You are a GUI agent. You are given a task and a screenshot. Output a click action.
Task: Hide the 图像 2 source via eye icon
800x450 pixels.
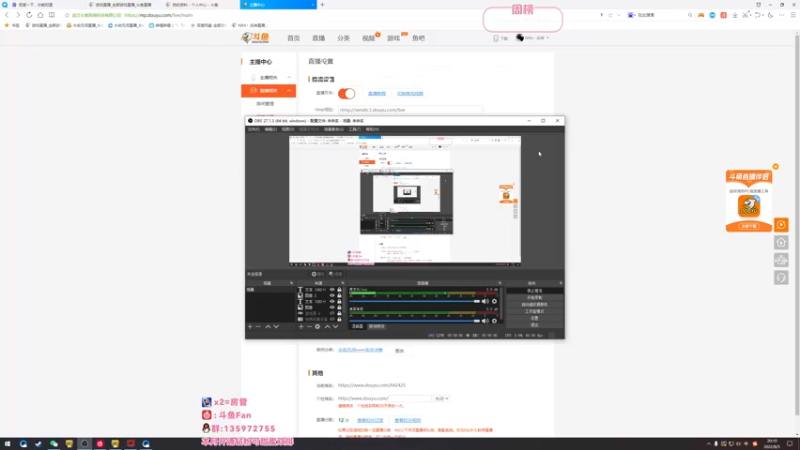click(x=332, y=295)
